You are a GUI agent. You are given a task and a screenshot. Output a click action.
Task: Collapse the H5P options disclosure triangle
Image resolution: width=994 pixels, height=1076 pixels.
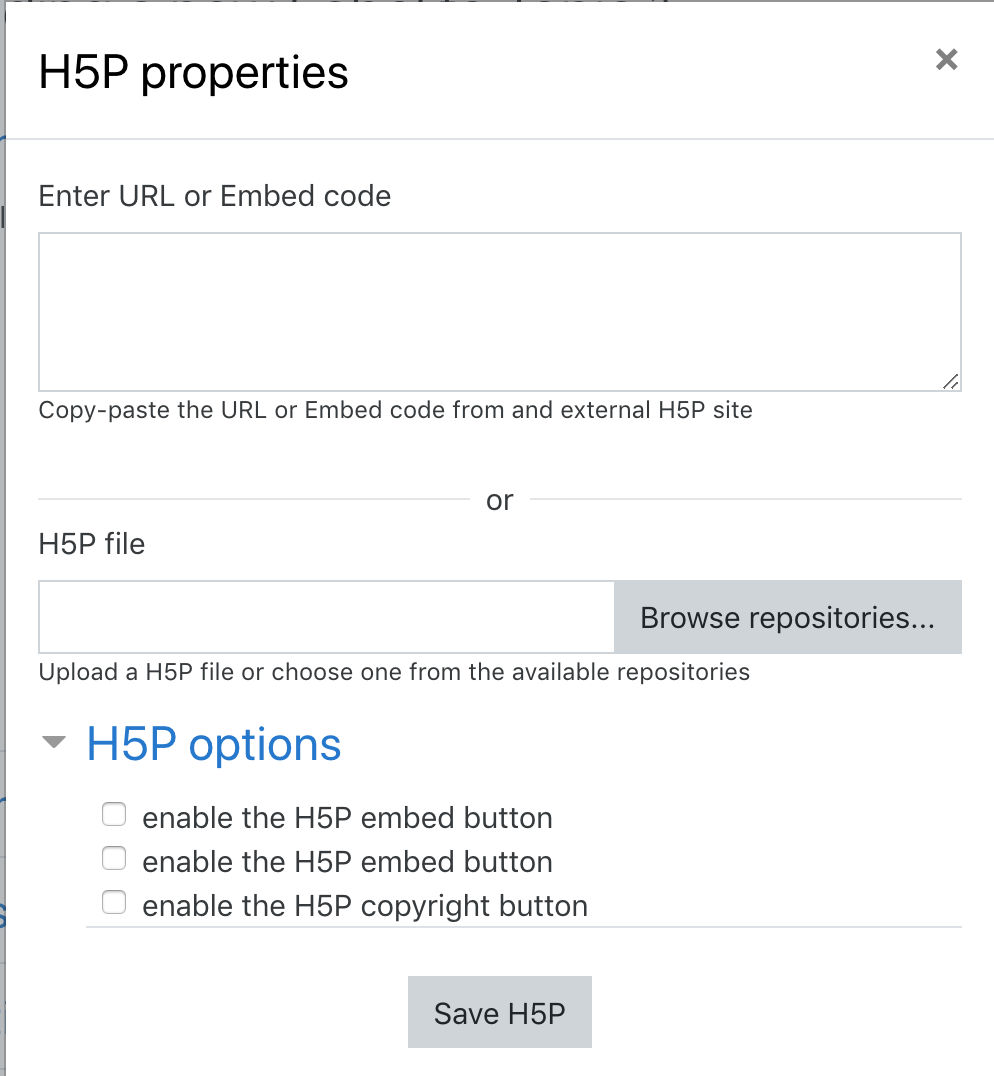tap(54, 742)
